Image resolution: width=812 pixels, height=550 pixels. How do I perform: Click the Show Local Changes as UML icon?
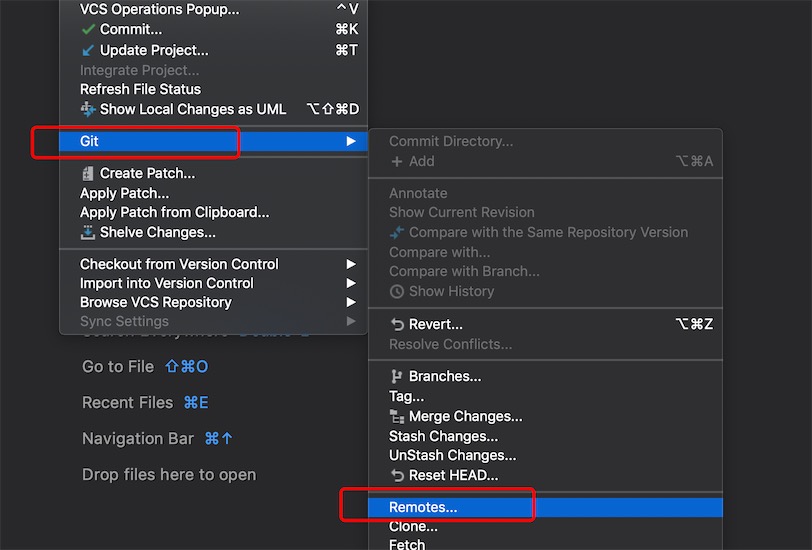tap(88, 109)
